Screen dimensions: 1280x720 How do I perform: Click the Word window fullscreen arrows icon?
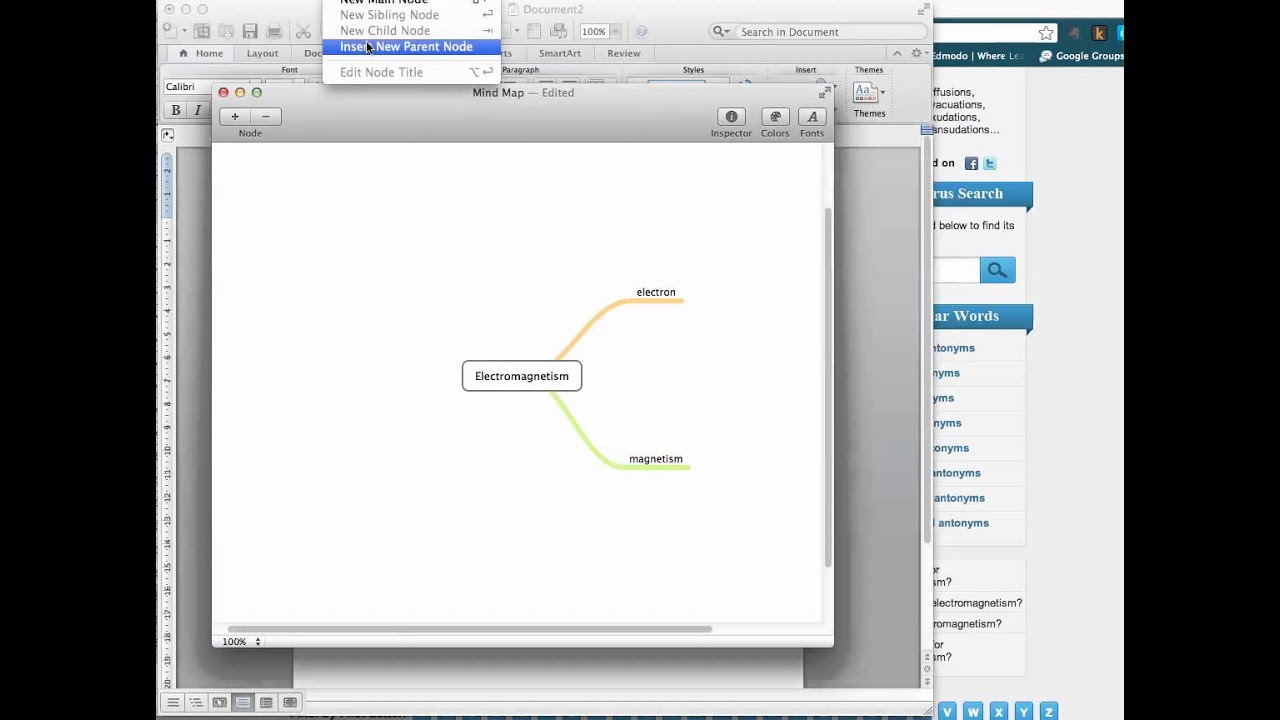(x=923, y=9)
